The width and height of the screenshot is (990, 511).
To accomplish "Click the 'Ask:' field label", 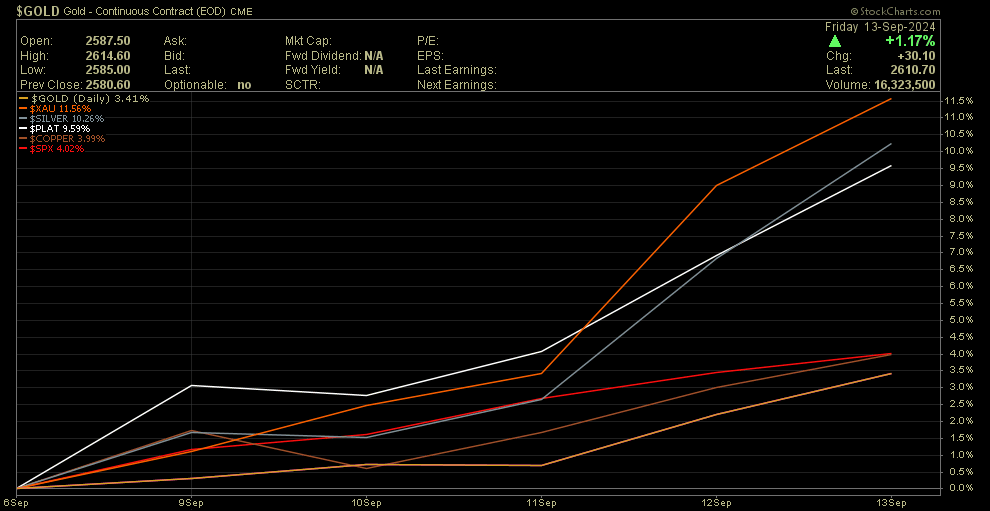I will (174, 40).
